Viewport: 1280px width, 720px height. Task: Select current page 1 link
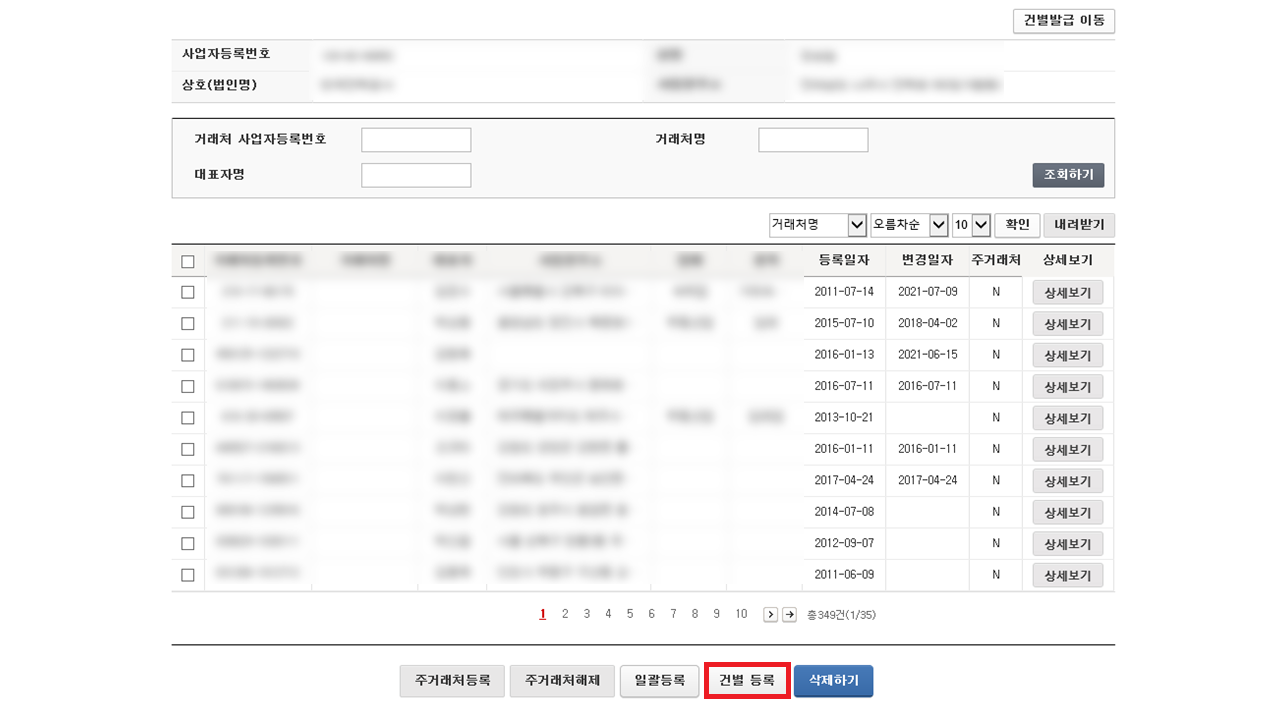[x=543, y=614]
